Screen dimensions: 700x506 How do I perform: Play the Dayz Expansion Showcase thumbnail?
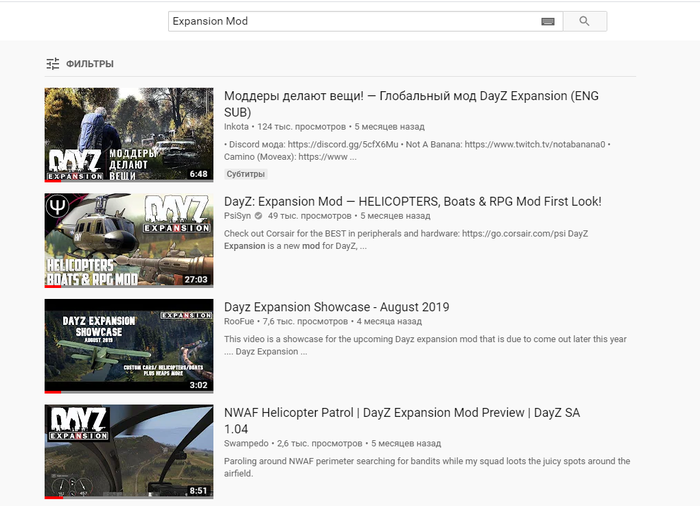[129, 345]
